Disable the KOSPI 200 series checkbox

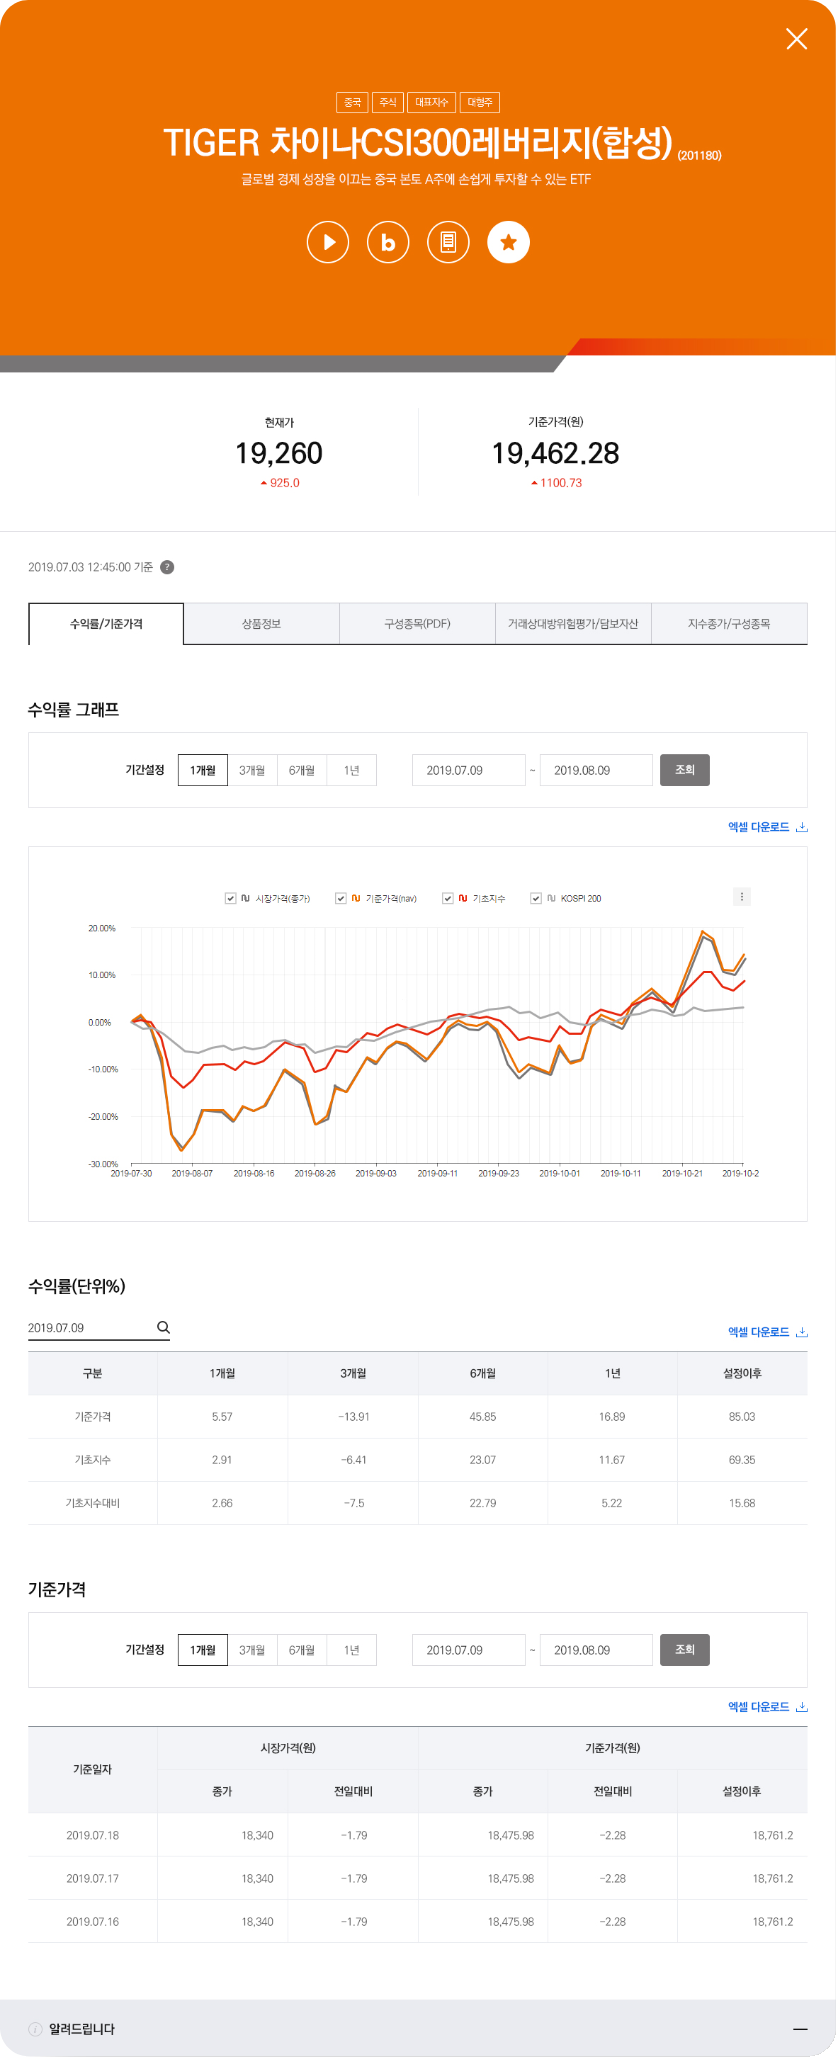[536, 898]
